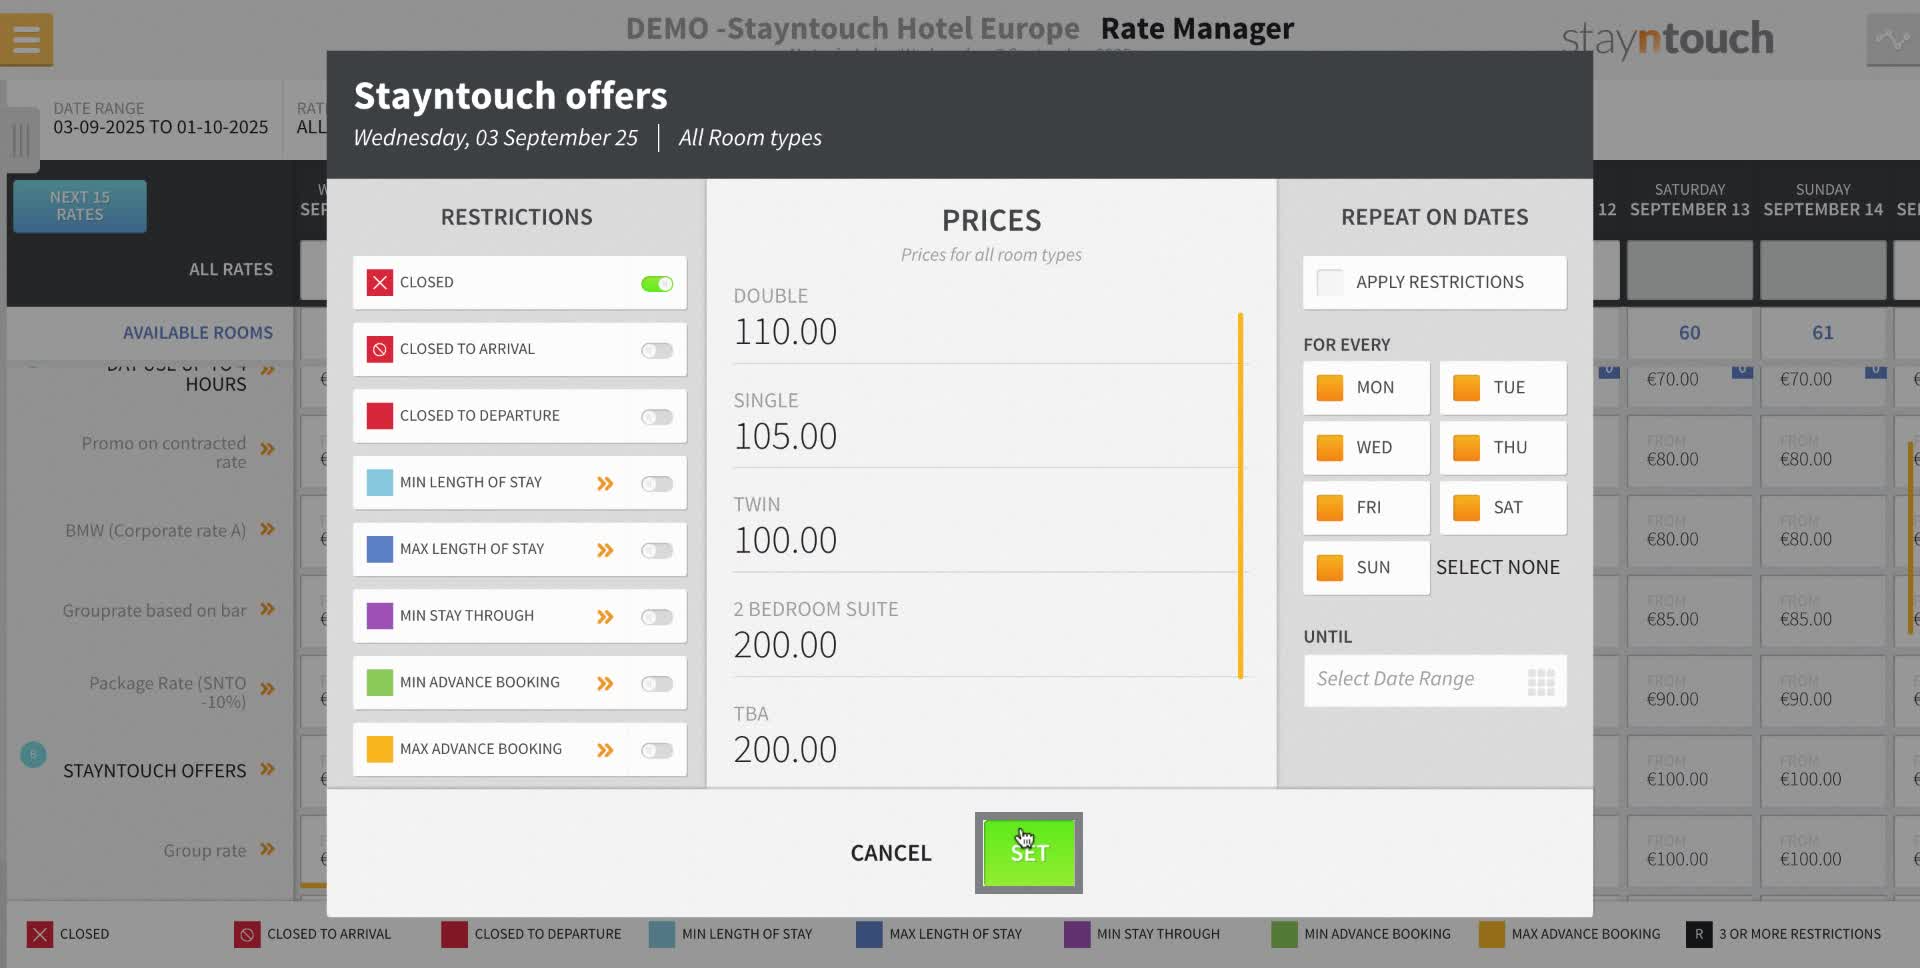Image resolution: width=1920 pixels, height=968 pixels.
Task: Toggle the WED day selection
Action: 1366,448
